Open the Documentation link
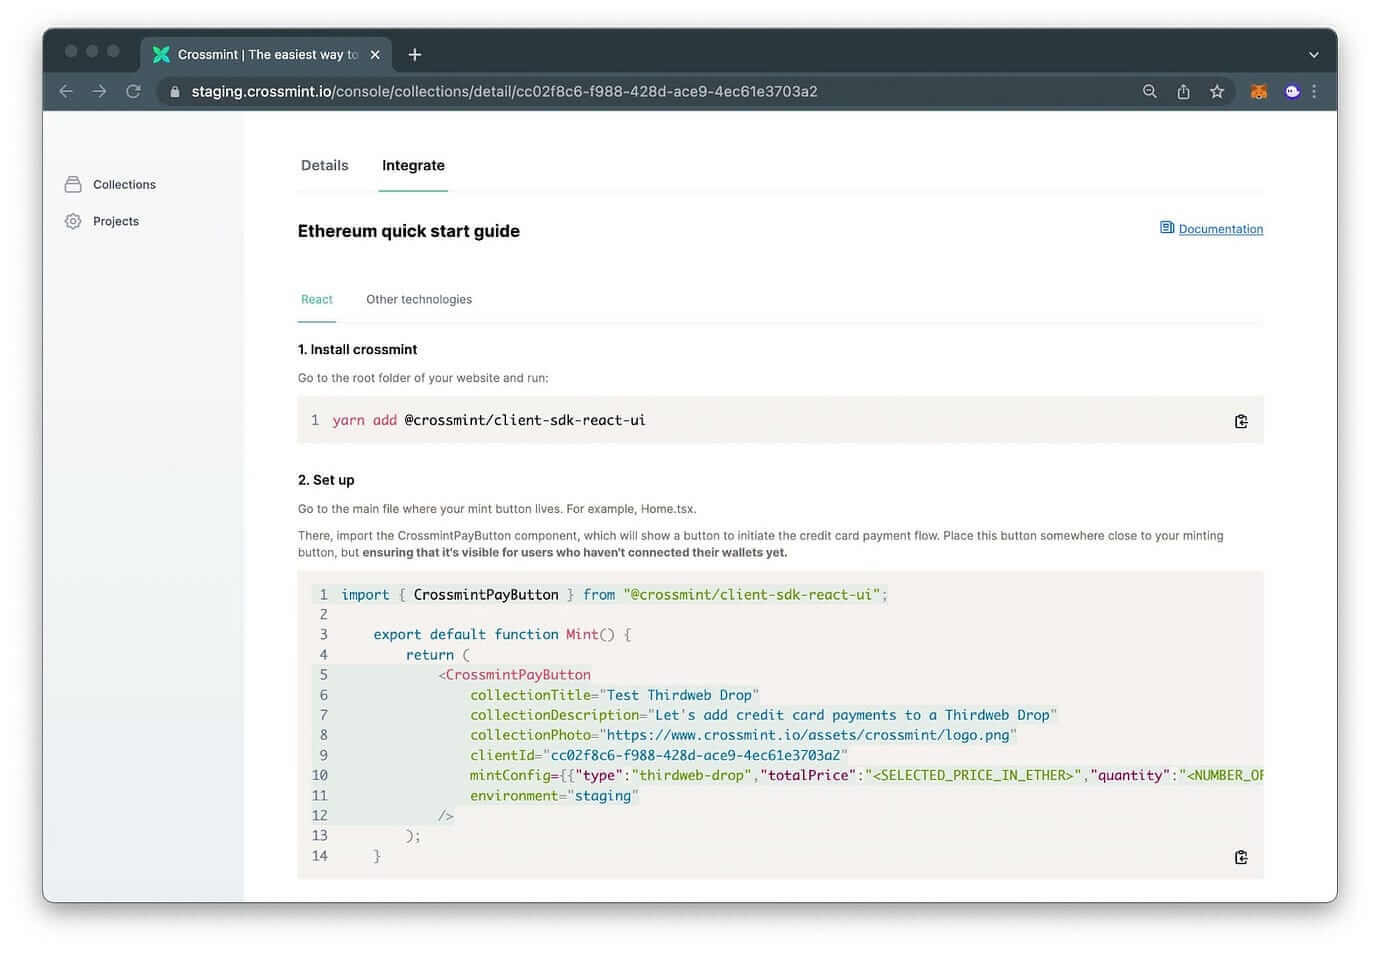1400x962 pixels. (1220, 230)
